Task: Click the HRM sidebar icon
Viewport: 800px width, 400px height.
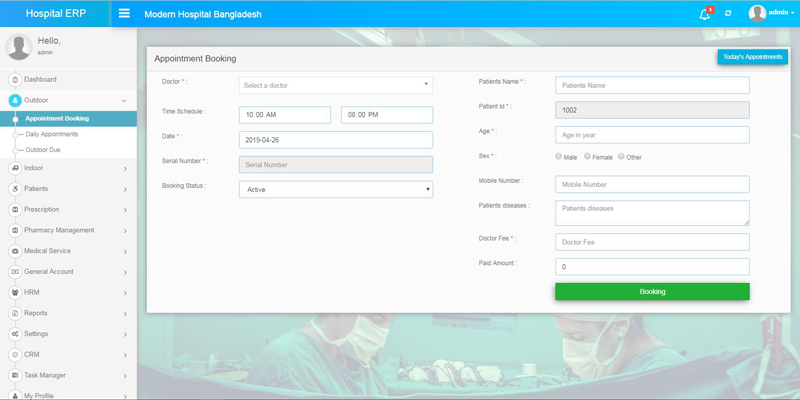Action: (15, 293)
